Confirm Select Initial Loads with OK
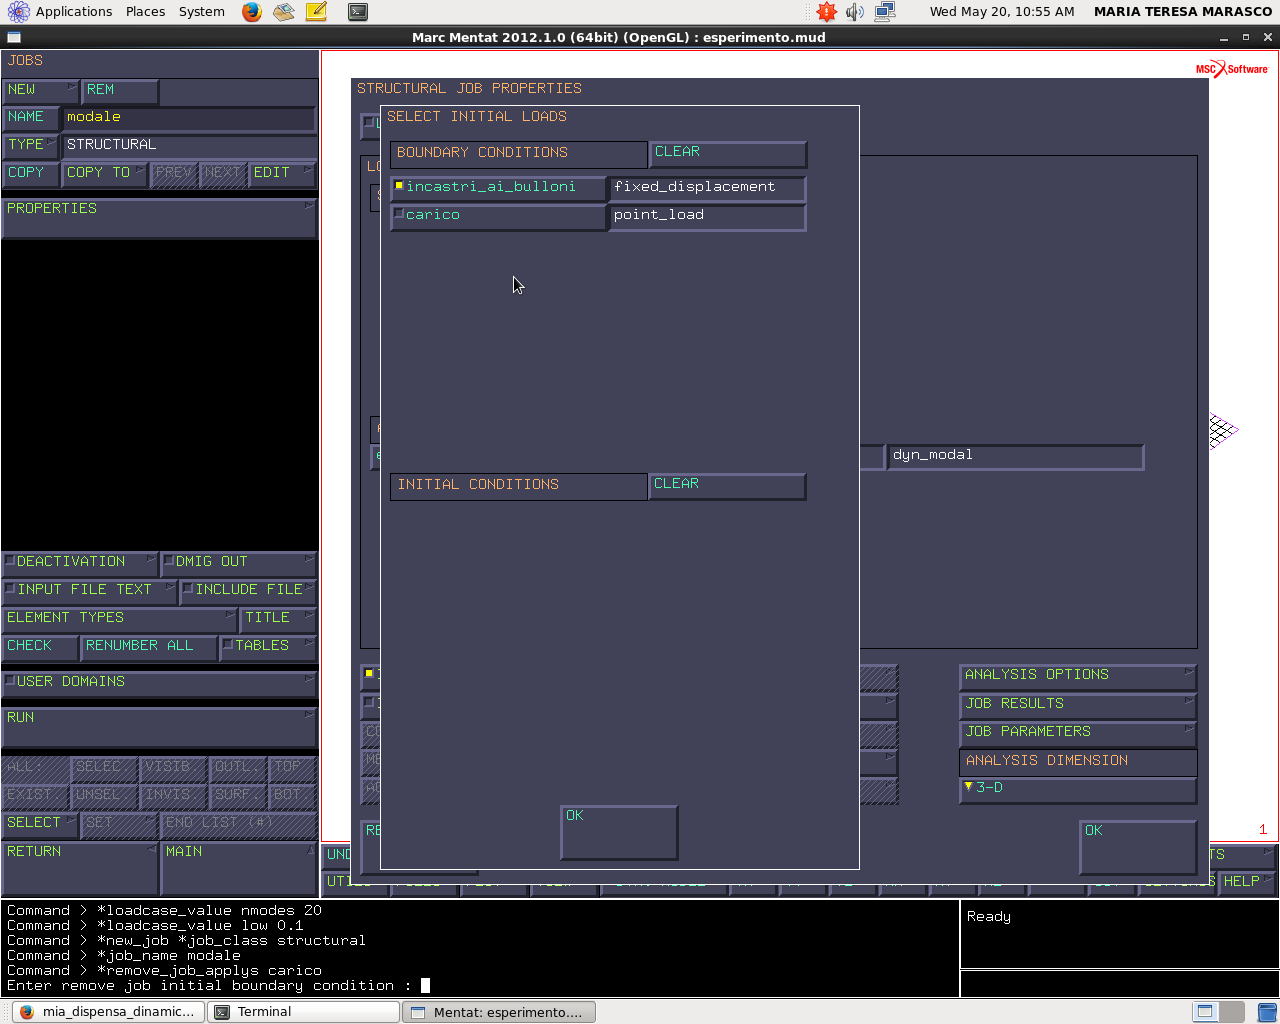 [619, 832]
